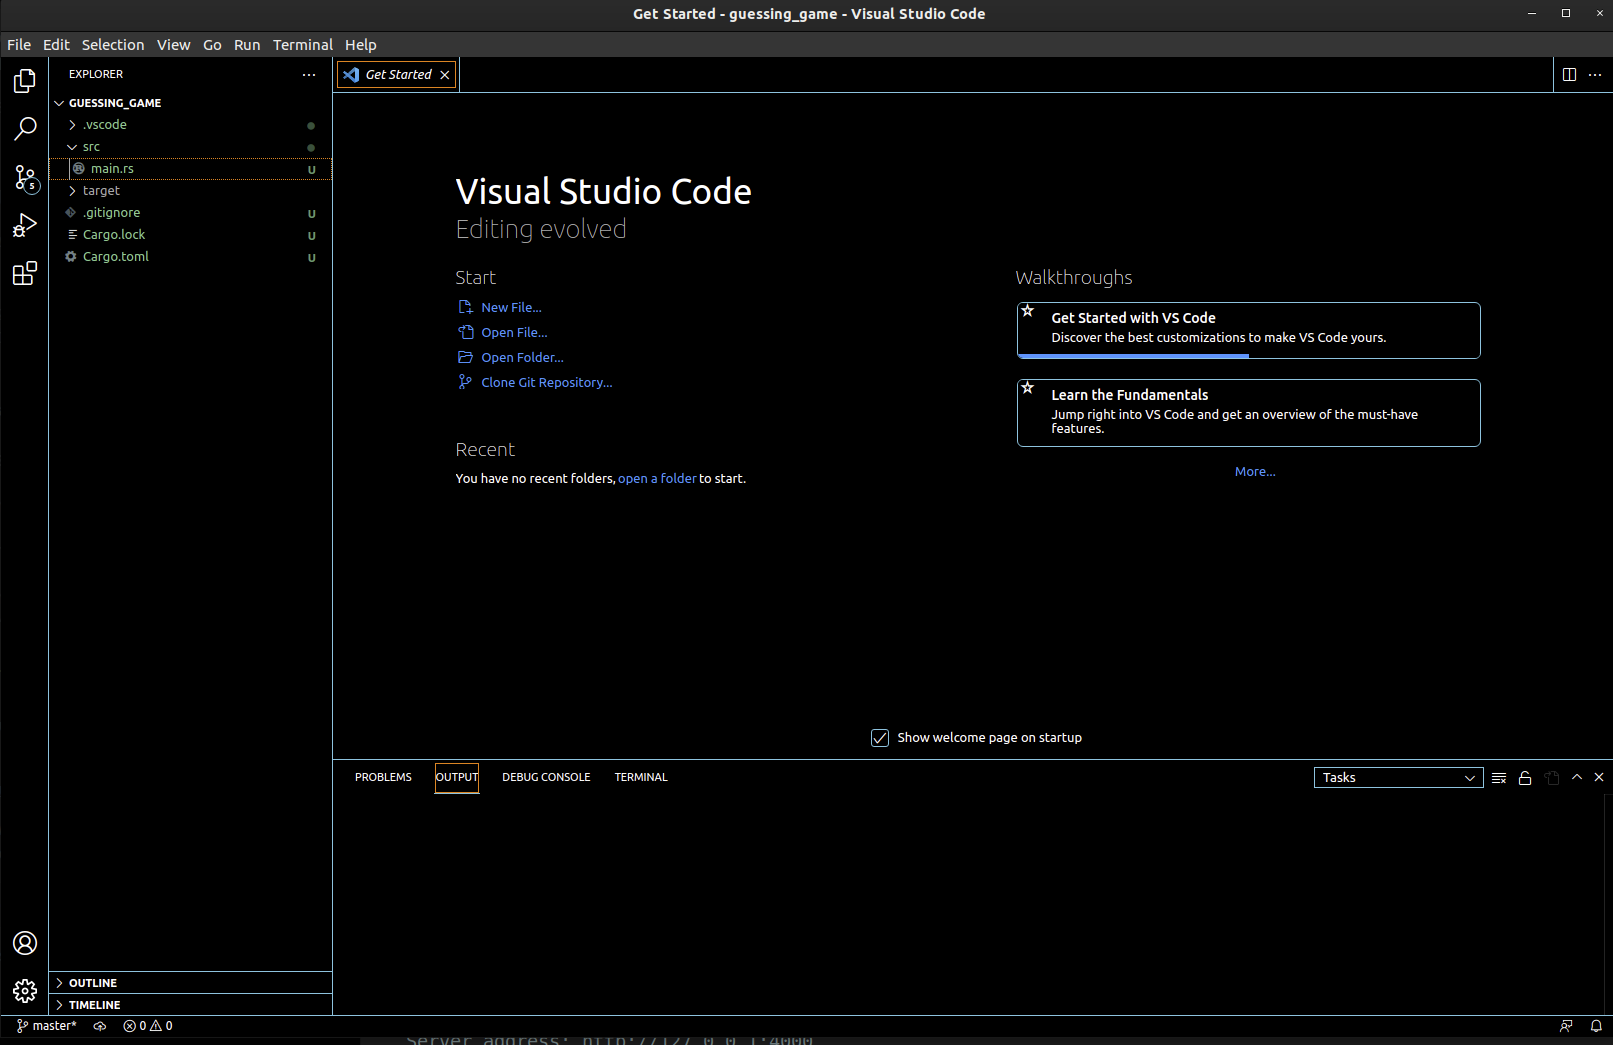Maximize the bottom panel size

pos(1577,777)
